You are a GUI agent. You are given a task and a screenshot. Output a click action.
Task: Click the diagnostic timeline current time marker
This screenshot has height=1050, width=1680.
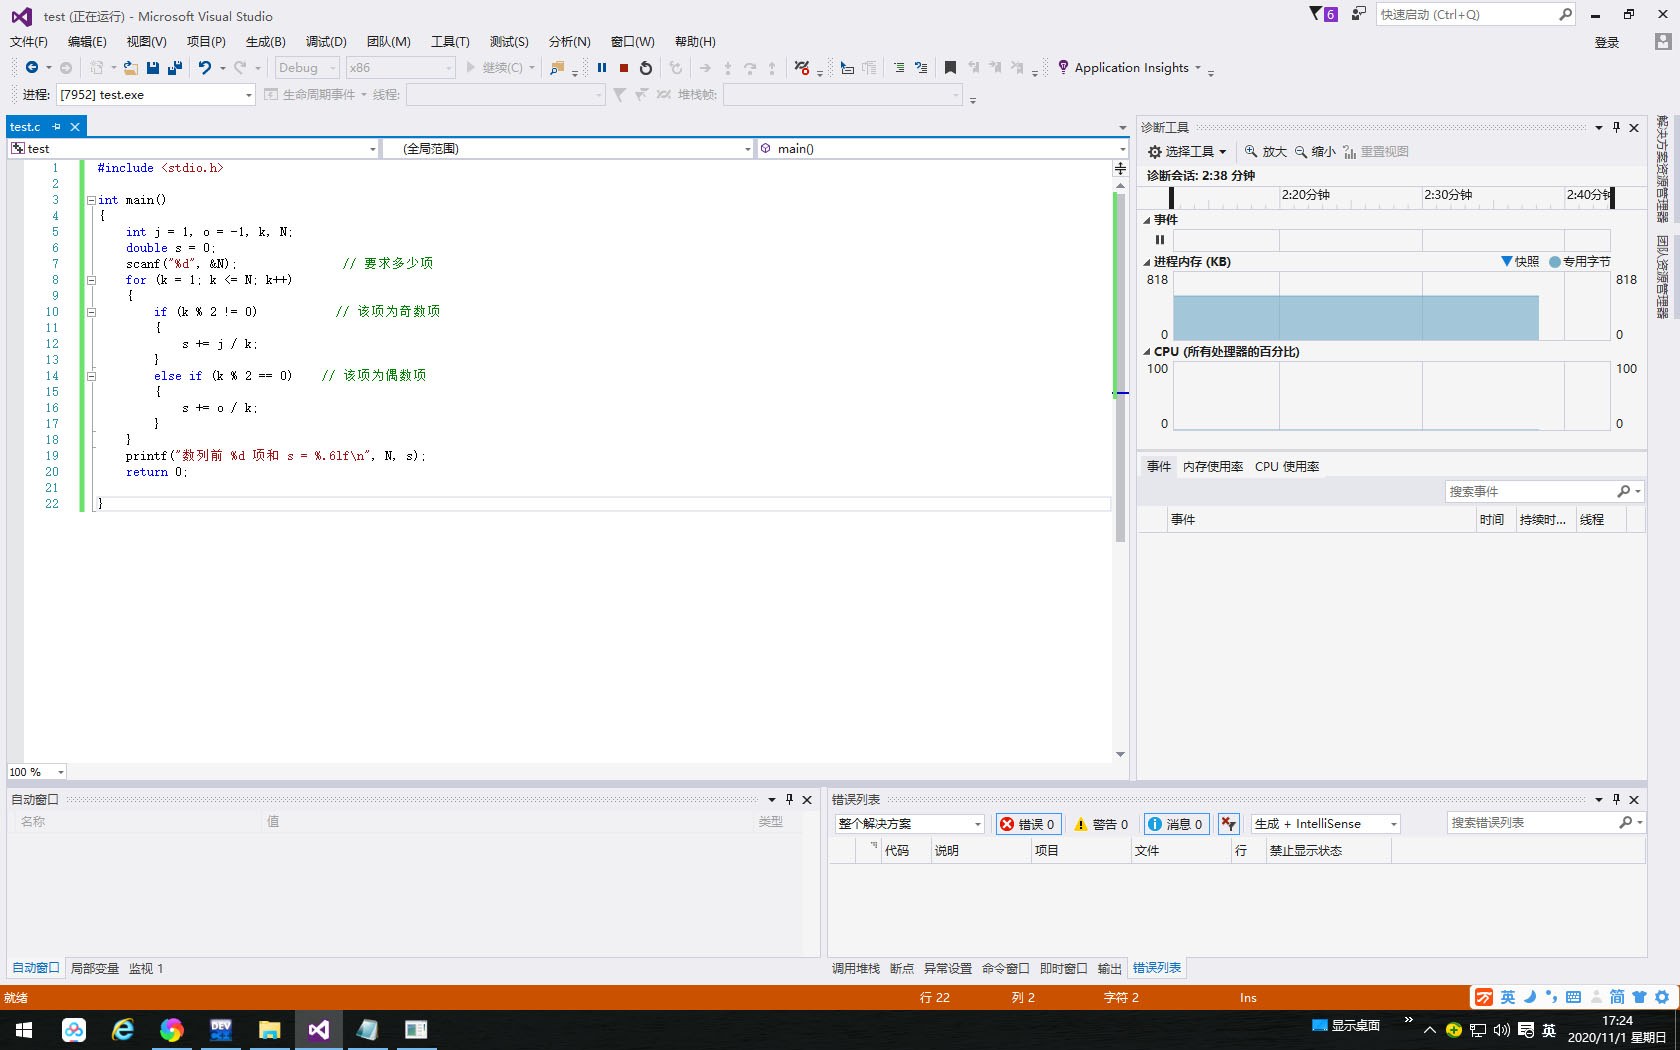(1612, 197)
